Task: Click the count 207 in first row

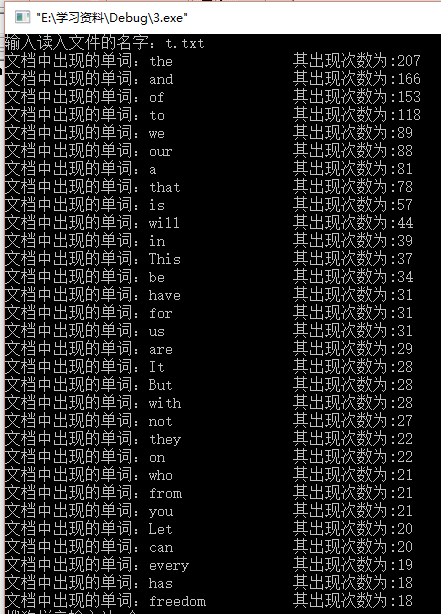Action: pyautogui.click(x=408, y=61)
